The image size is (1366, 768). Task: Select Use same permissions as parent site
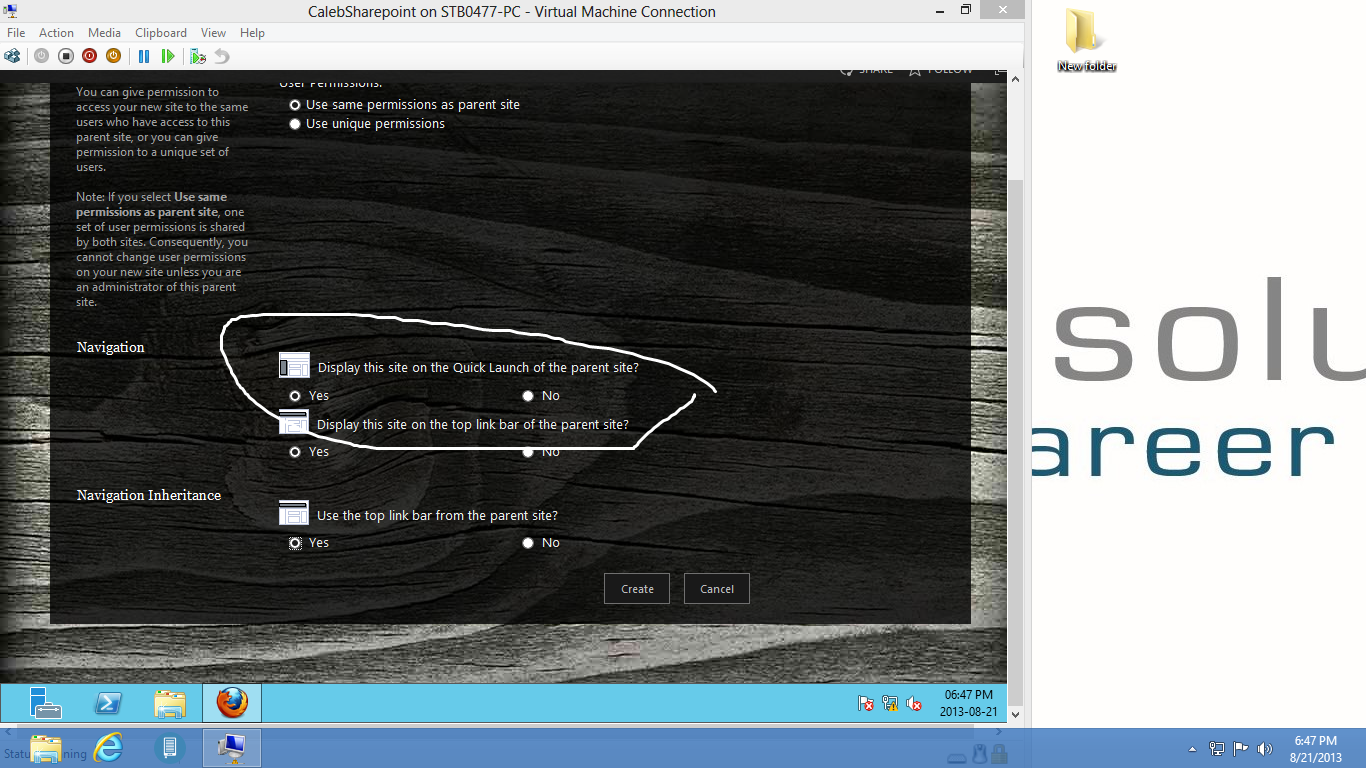click(295, 105)
